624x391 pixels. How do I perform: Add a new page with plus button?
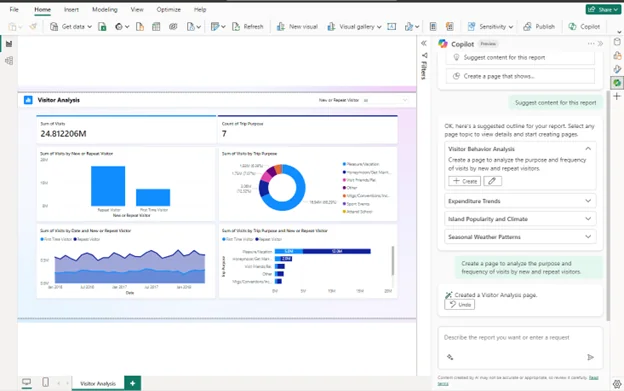(133, 383)
